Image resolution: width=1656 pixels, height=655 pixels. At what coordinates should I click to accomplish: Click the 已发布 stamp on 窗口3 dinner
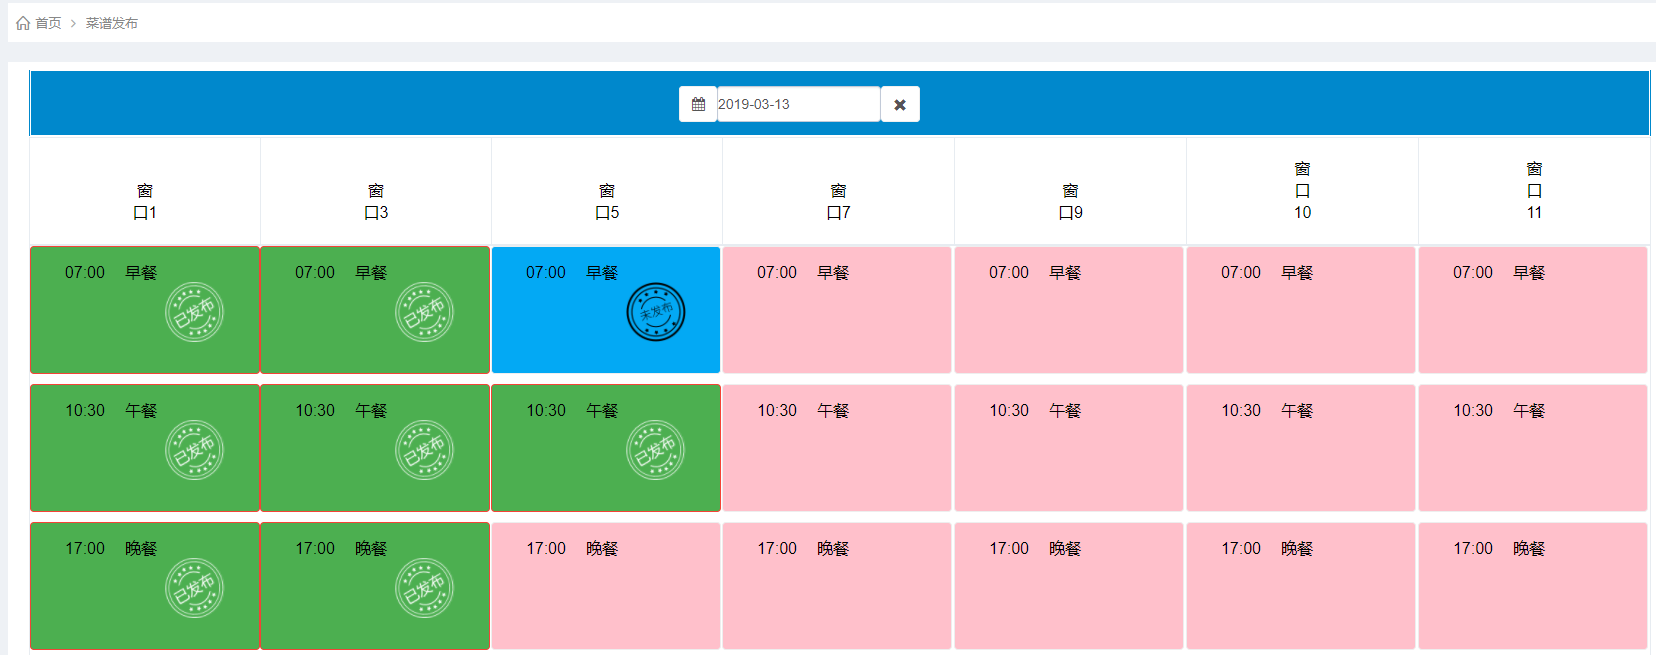point(424,588)
